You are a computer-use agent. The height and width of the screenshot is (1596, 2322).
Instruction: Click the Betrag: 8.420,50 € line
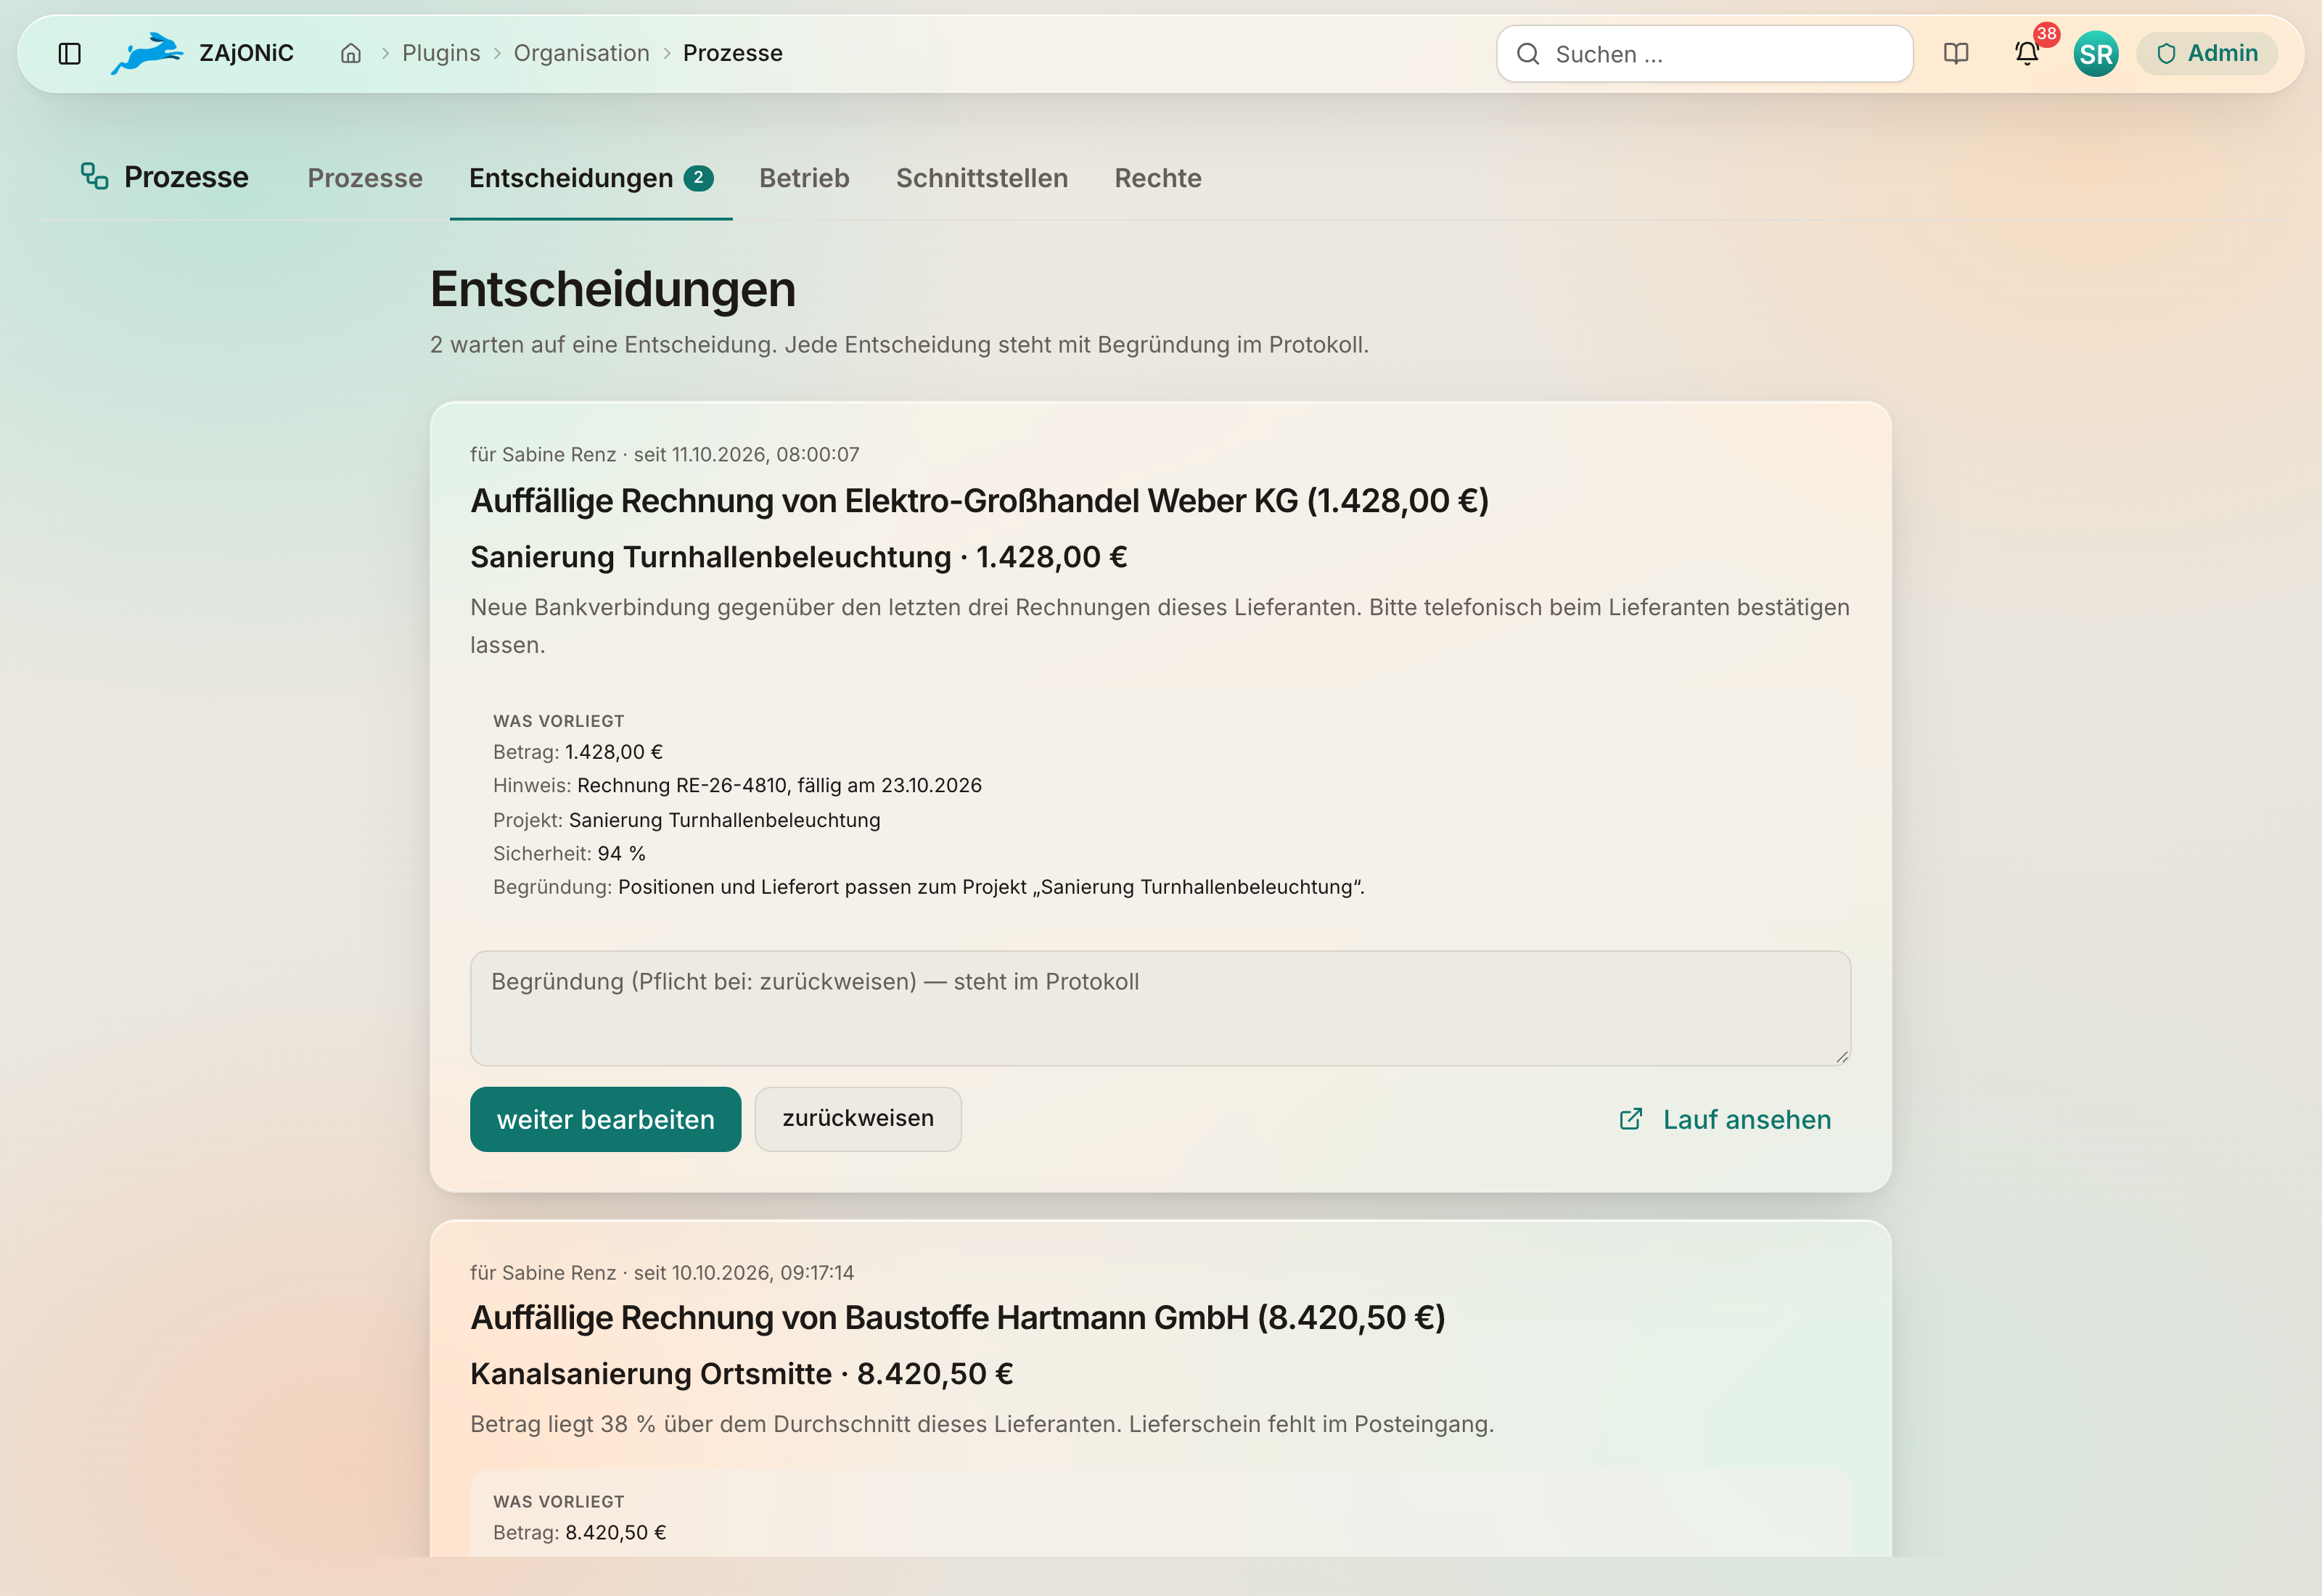tap(580, 1532)
